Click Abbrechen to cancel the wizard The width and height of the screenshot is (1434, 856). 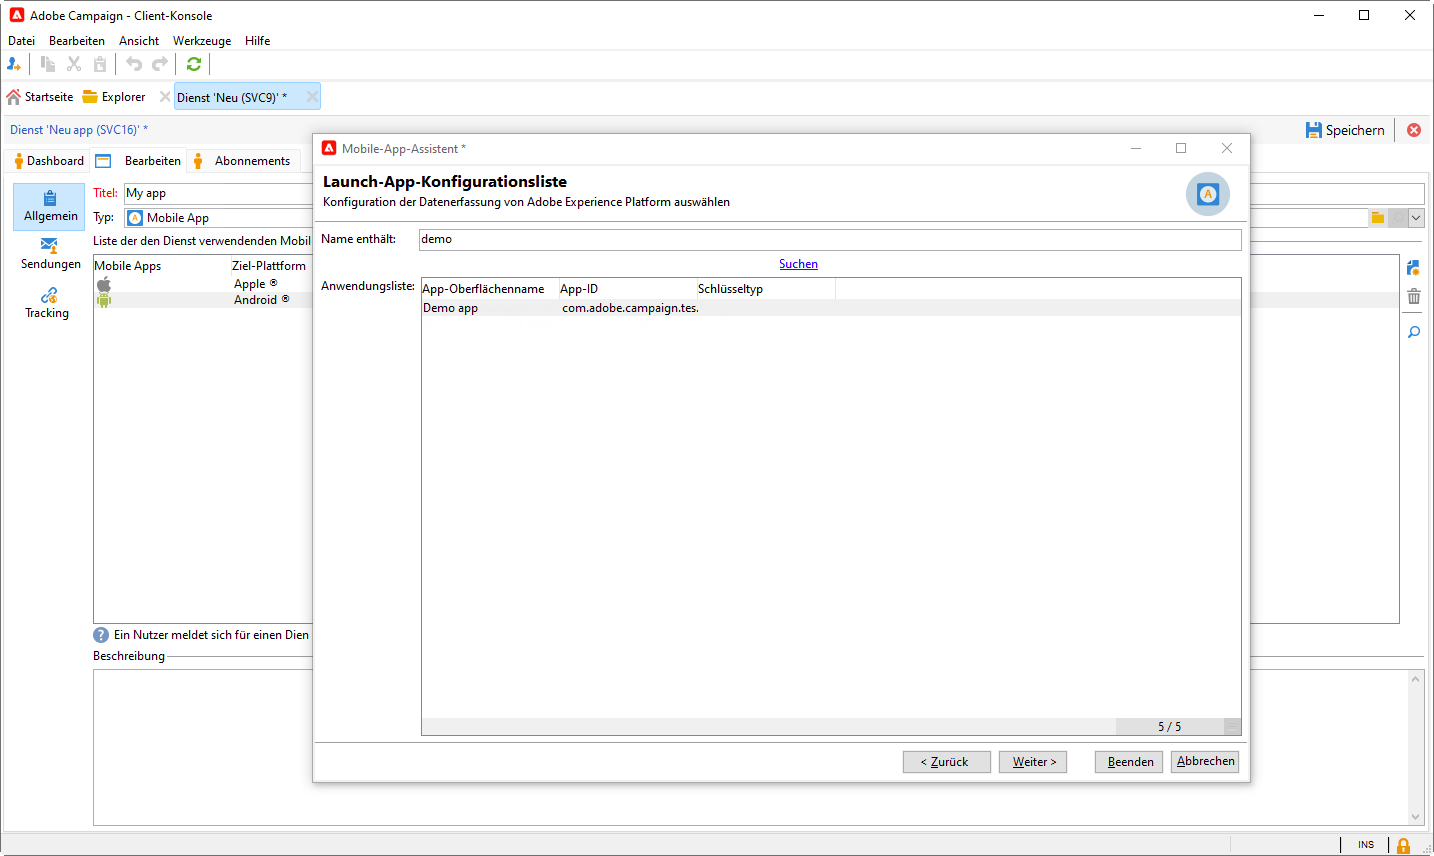pos(1205,762)
